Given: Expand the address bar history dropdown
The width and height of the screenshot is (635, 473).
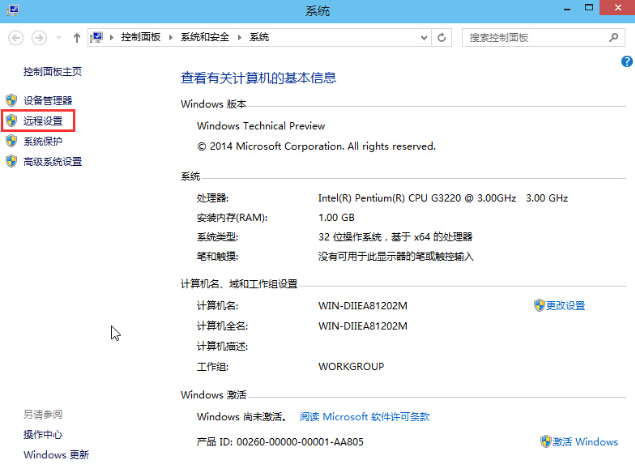Looking at the screenshot, I should (x=422, y=37).
